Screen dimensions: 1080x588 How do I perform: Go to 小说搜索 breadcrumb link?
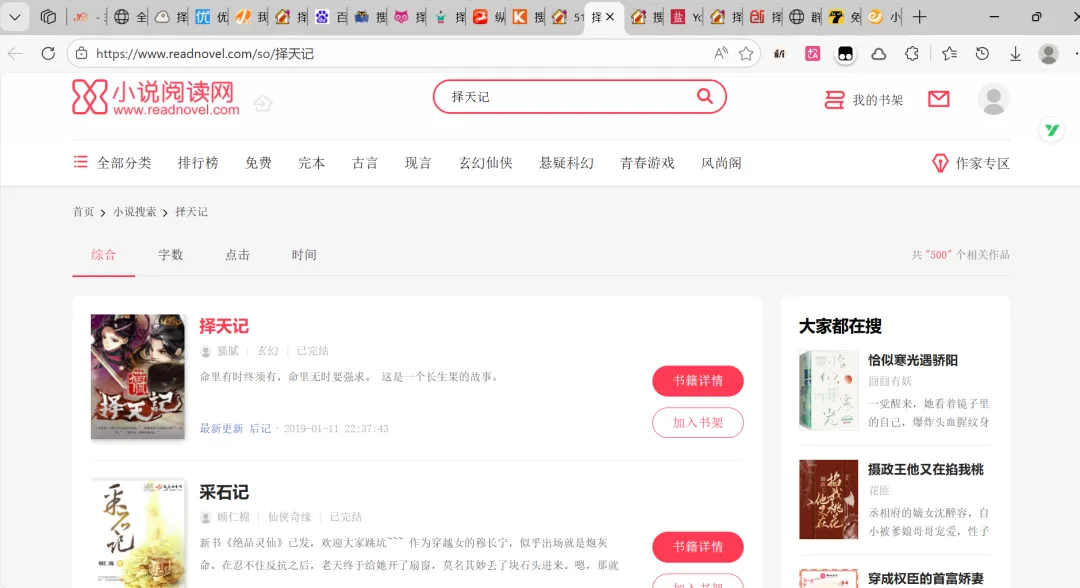(x=134, y=212)
